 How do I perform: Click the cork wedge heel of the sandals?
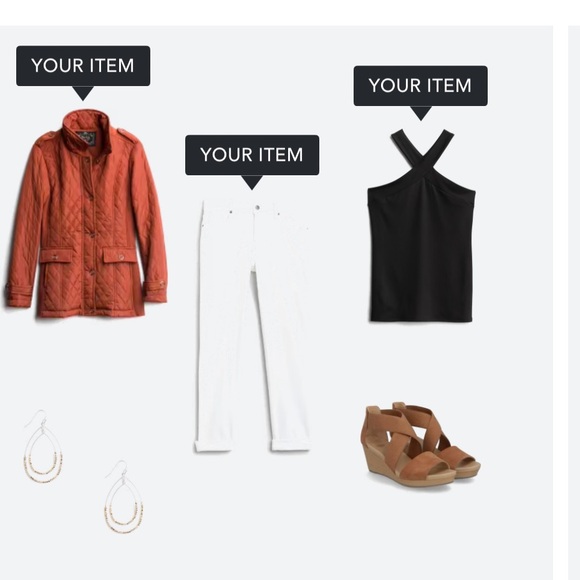tap(375, 459)
